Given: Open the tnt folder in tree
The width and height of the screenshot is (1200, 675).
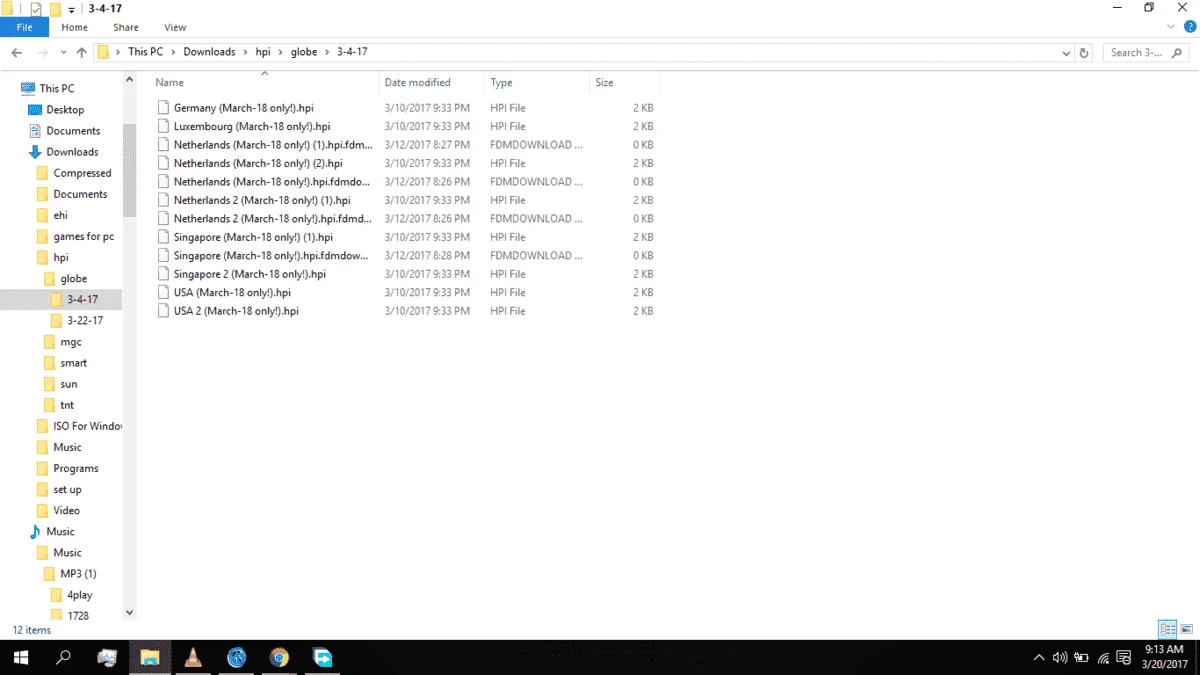Looking at the screenshot, I should pos(67,405).
